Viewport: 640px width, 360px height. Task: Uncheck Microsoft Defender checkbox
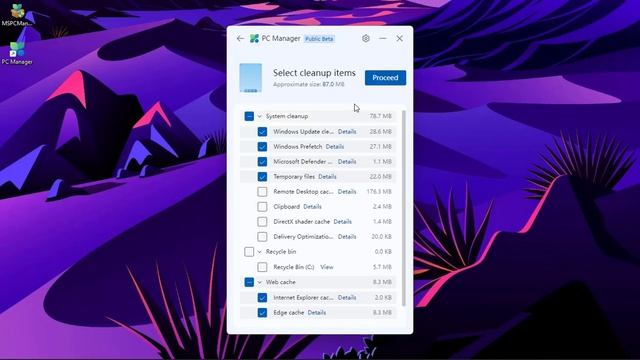pyautogui.click(x=262, y=162)
